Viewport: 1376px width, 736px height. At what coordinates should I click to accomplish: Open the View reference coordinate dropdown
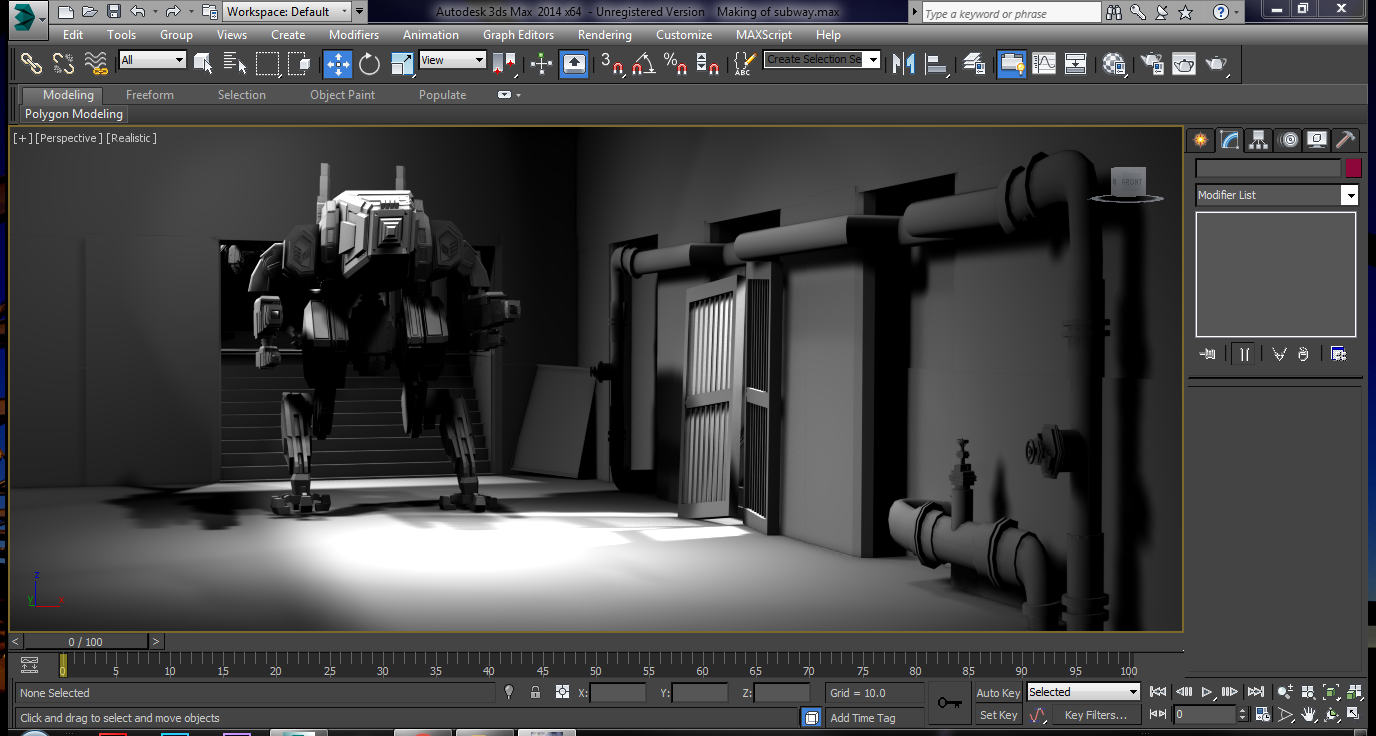coord(452,60)
